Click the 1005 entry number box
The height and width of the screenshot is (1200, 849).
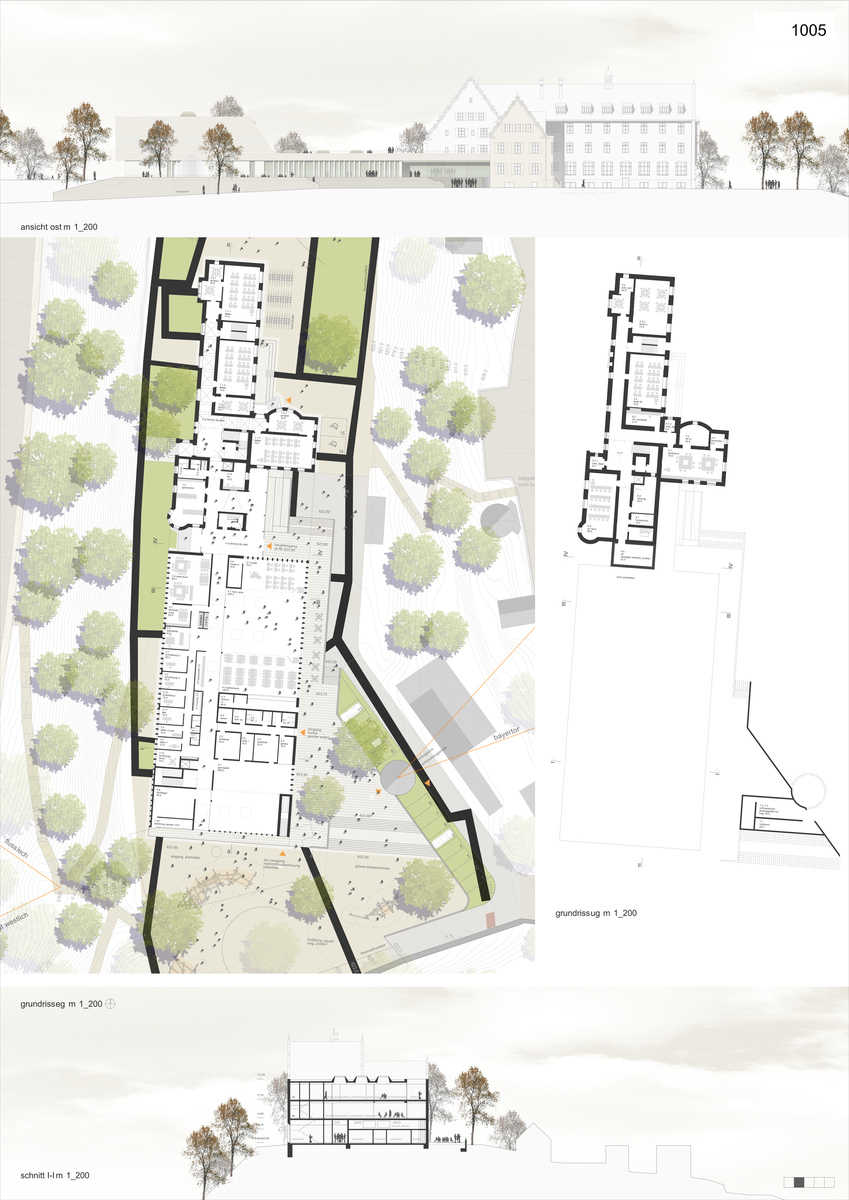[x=808, y=31]
